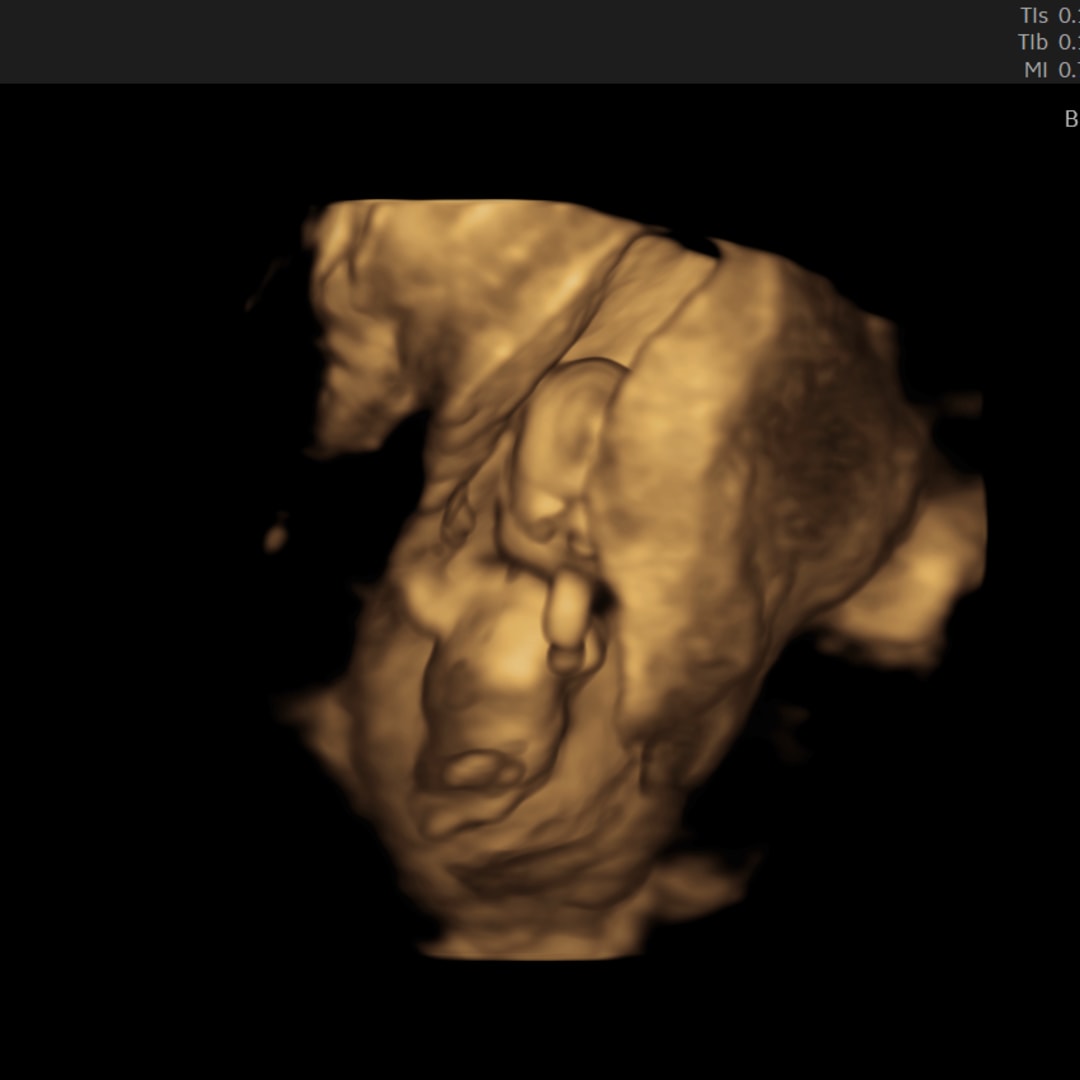Click the TIs numeric value readout
The width and height of the screenshot is (1080, 1080).
click(1069, 15)
